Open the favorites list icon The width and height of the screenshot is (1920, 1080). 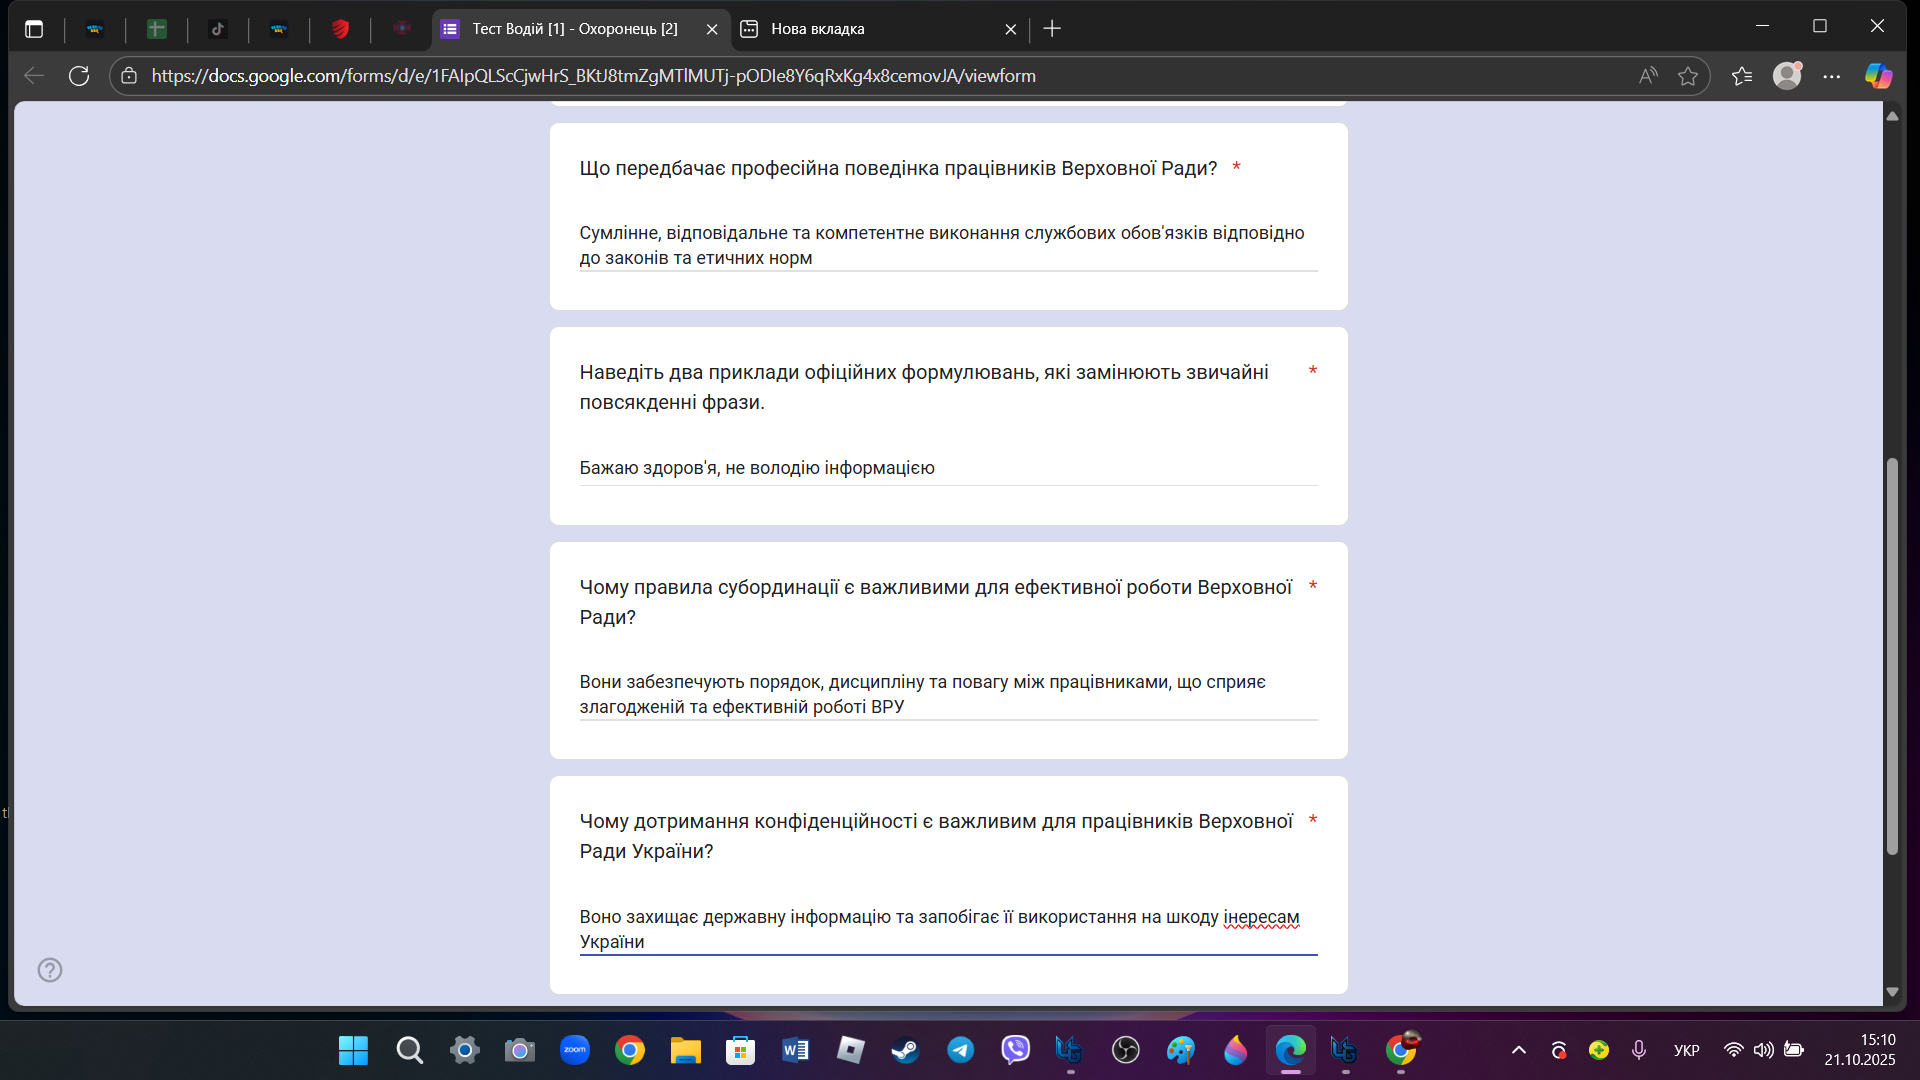point(1742,76)
